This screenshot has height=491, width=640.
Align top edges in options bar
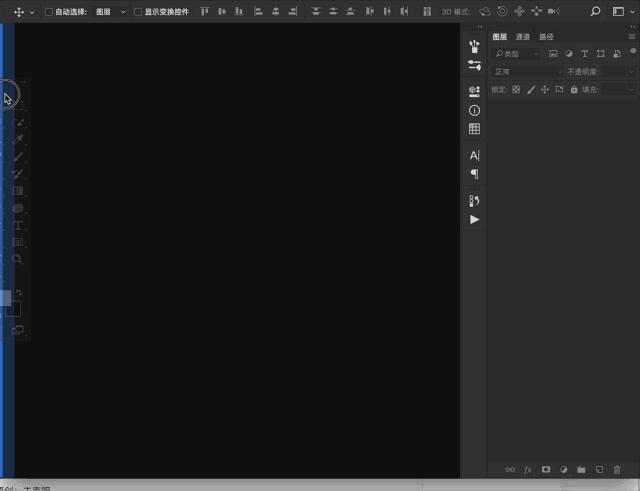point(204,11)
